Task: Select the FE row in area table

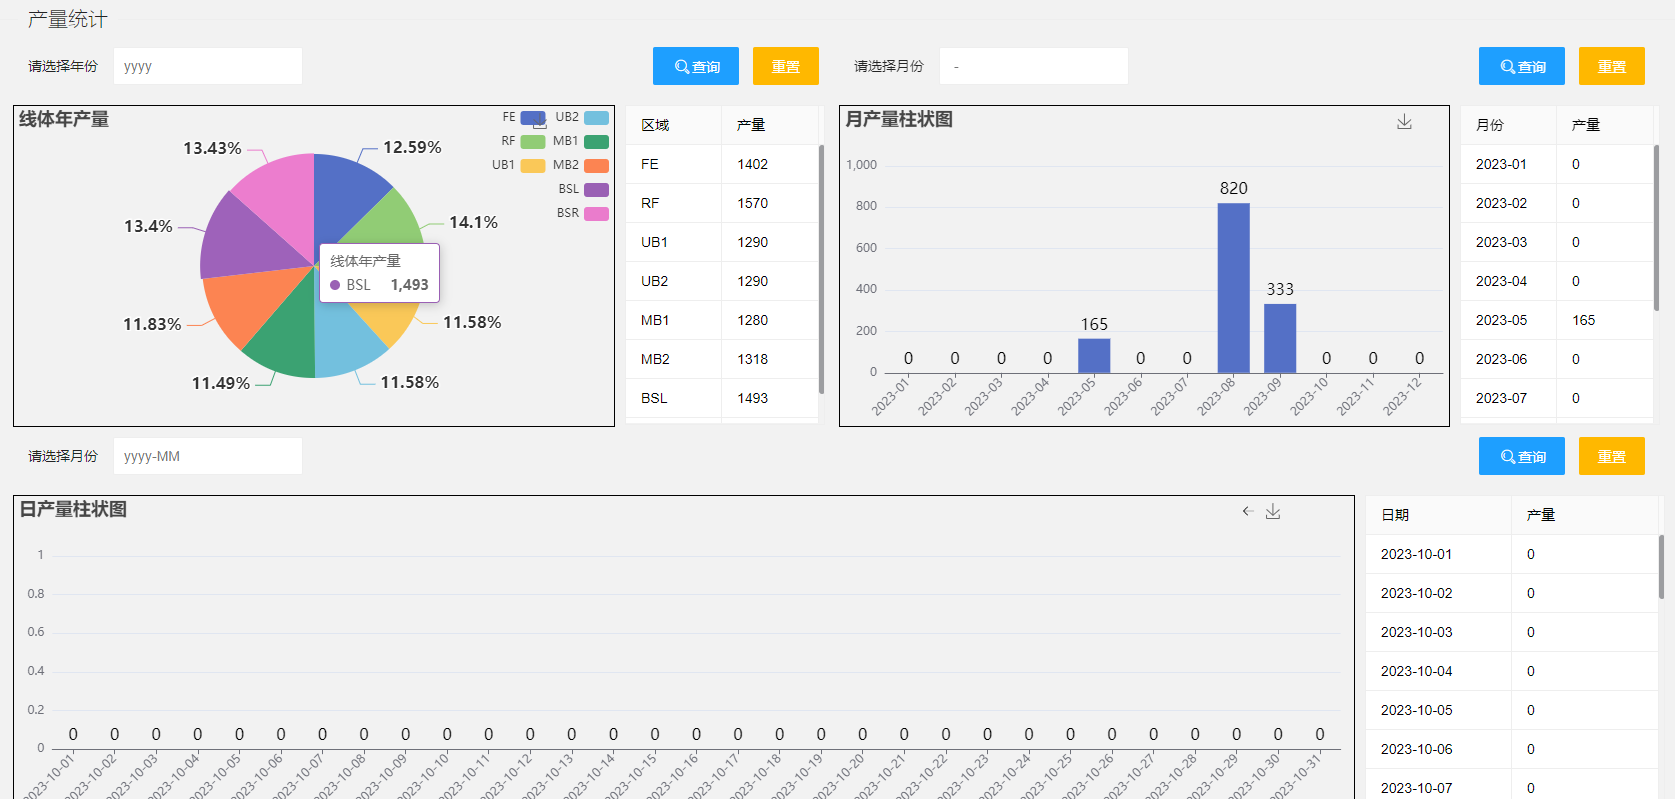Action: (722, 164)
